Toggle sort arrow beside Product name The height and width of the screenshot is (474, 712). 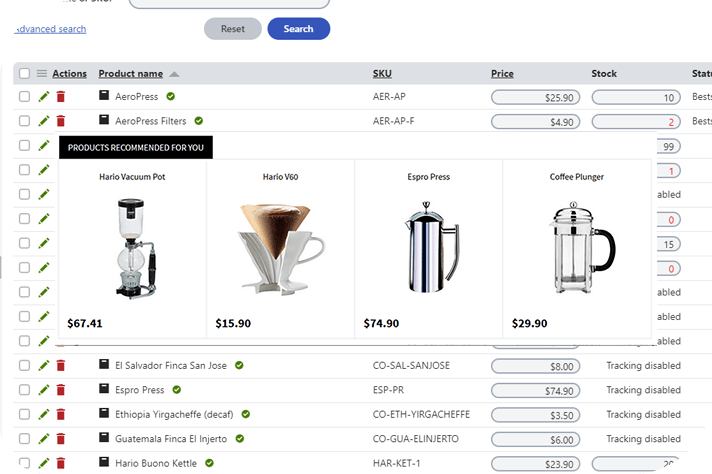174,74
